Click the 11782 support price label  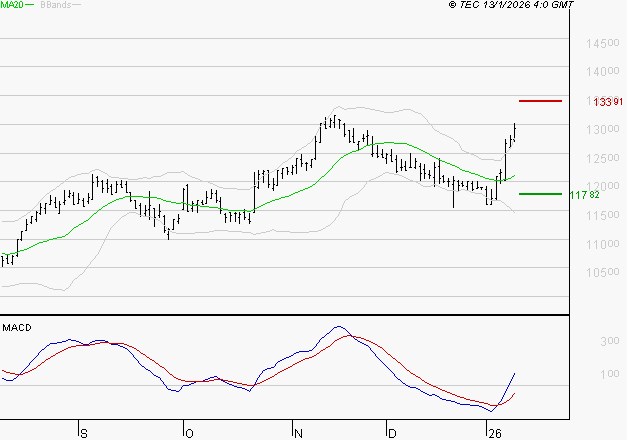[584, 195]
